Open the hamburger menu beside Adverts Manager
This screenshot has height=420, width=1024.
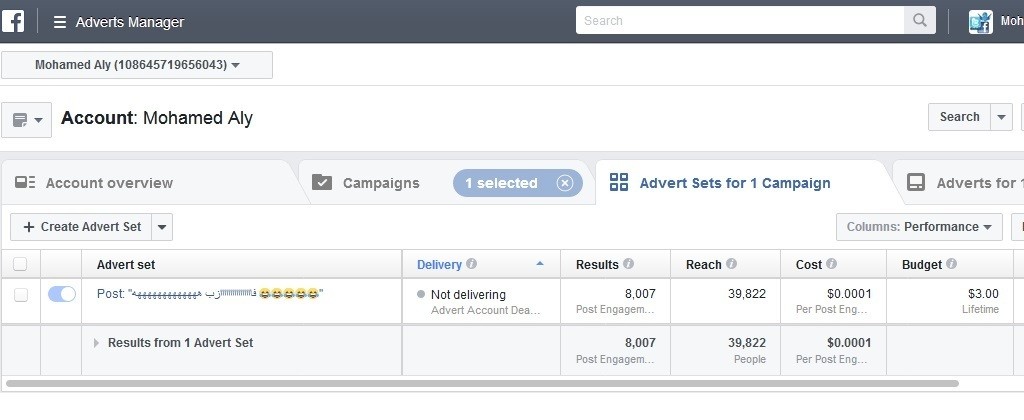(x=60, y=22)
